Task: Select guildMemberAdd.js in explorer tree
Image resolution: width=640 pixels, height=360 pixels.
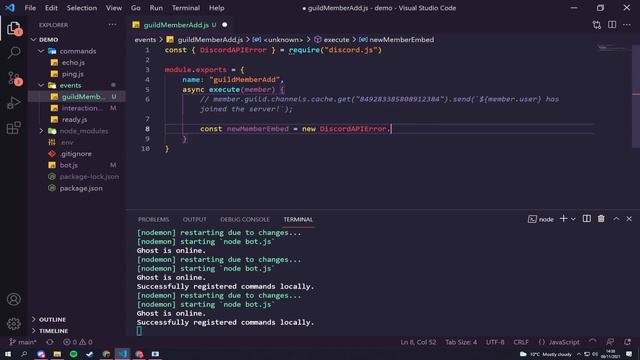Action: [x=77, y=97]
